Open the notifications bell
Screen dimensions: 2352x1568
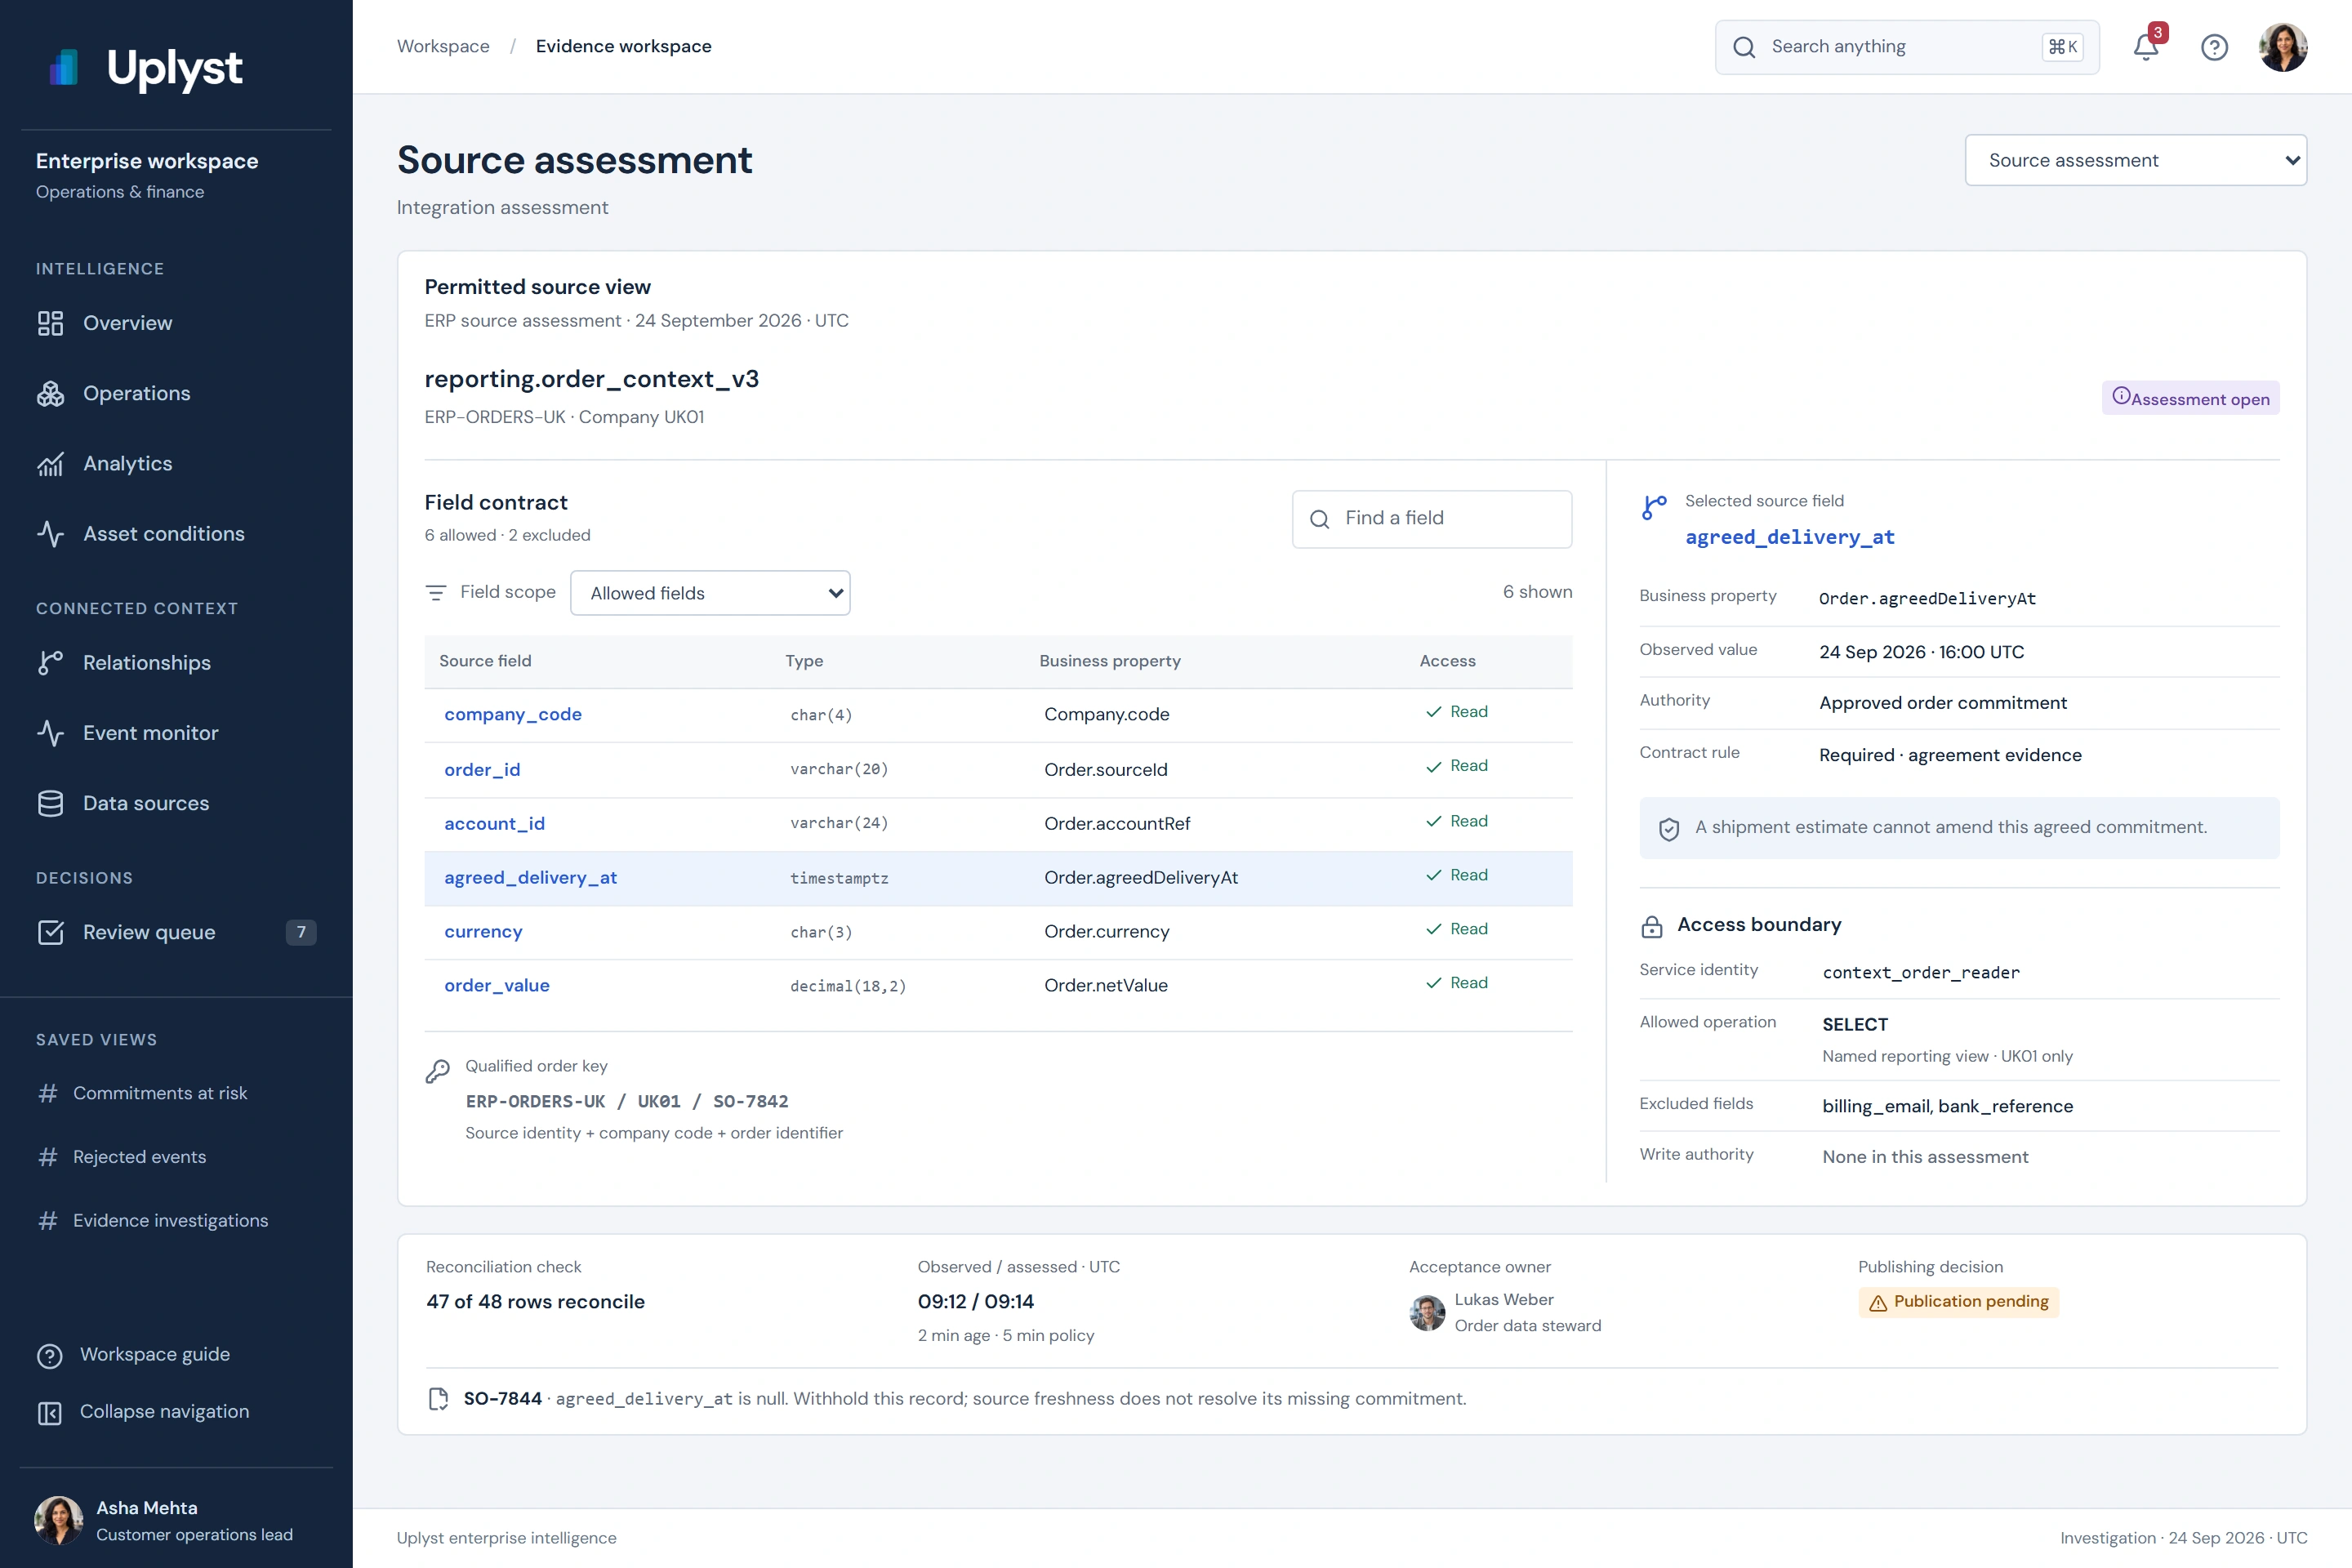tap(2146, 47)
